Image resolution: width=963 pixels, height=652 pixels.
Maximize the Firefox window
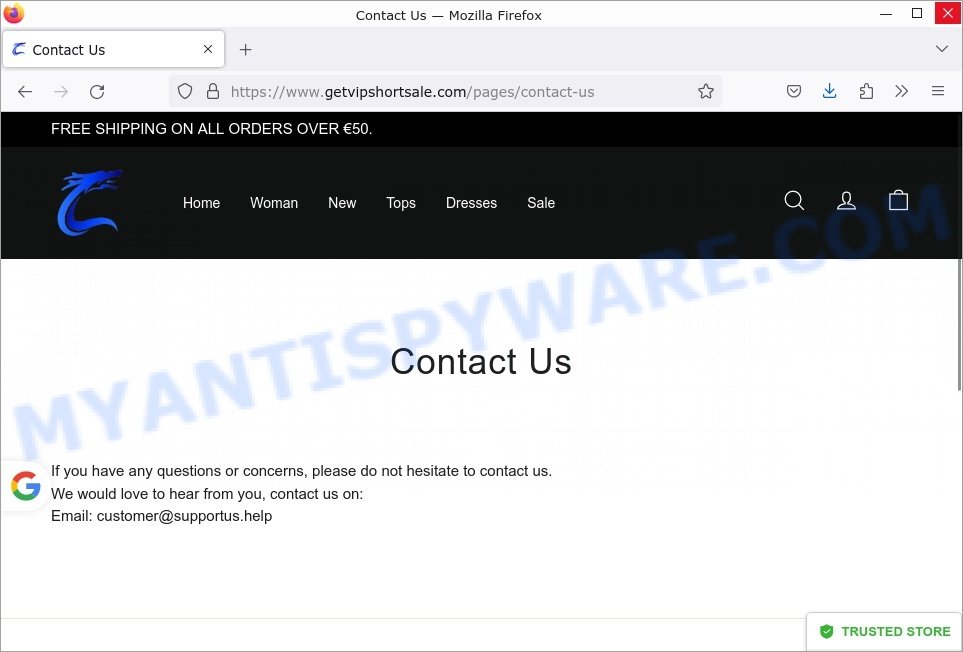point(917,14)
